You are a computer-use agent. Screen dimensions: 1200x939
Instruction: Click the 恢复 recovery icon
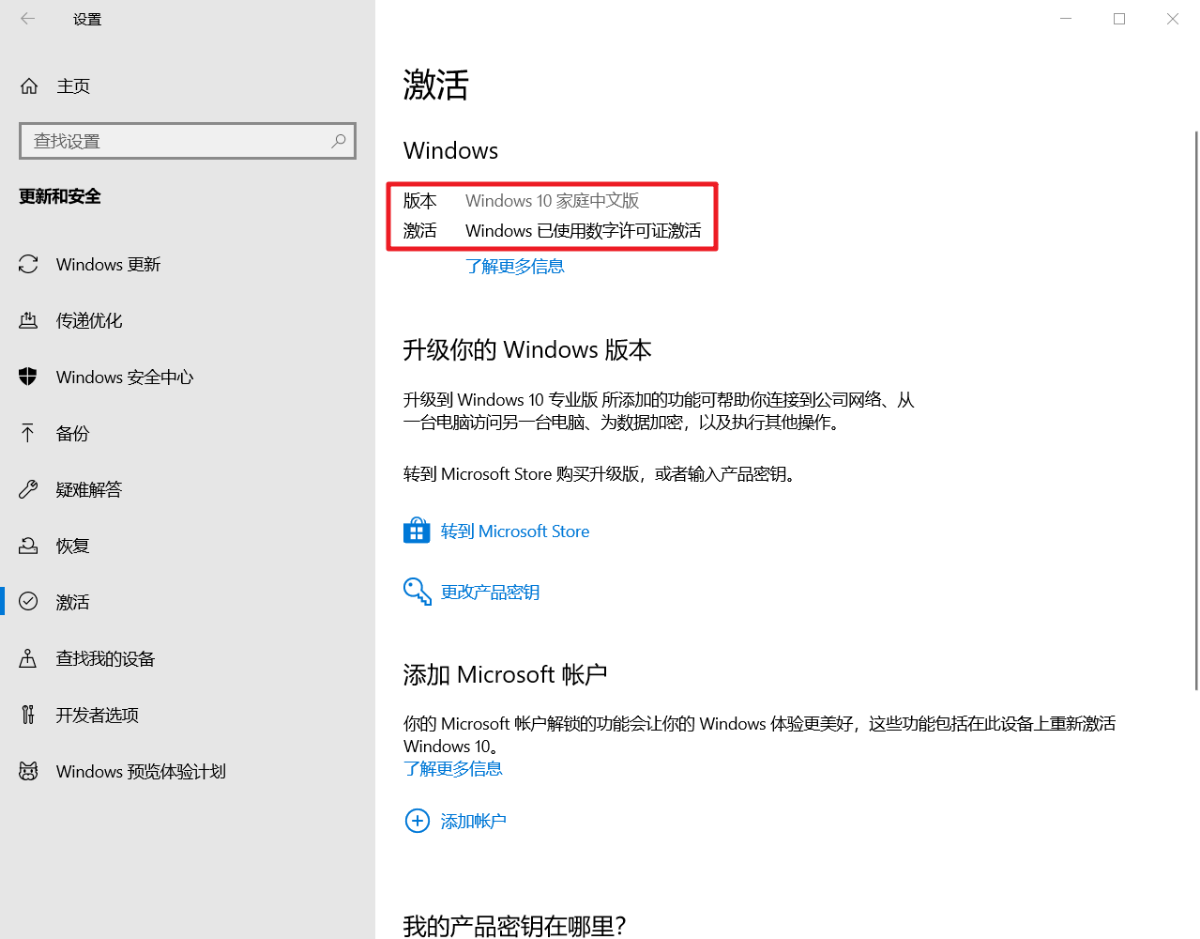coord(29,546)
